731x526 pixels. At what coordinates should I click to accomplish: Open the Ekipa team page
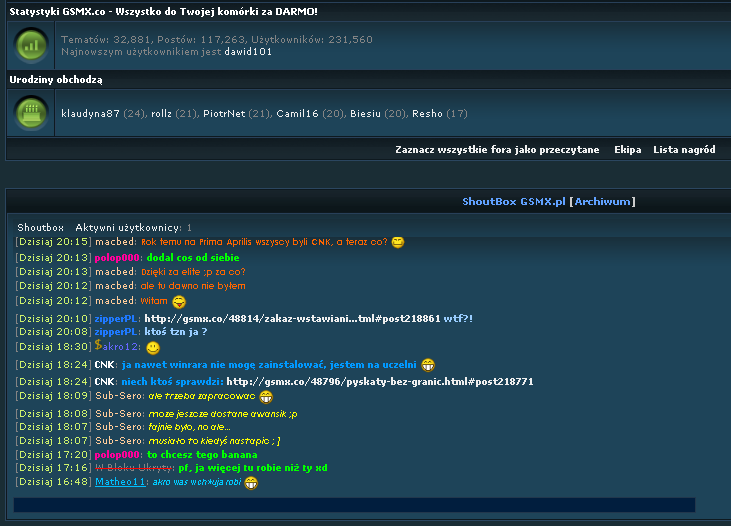tap(627, 150)
